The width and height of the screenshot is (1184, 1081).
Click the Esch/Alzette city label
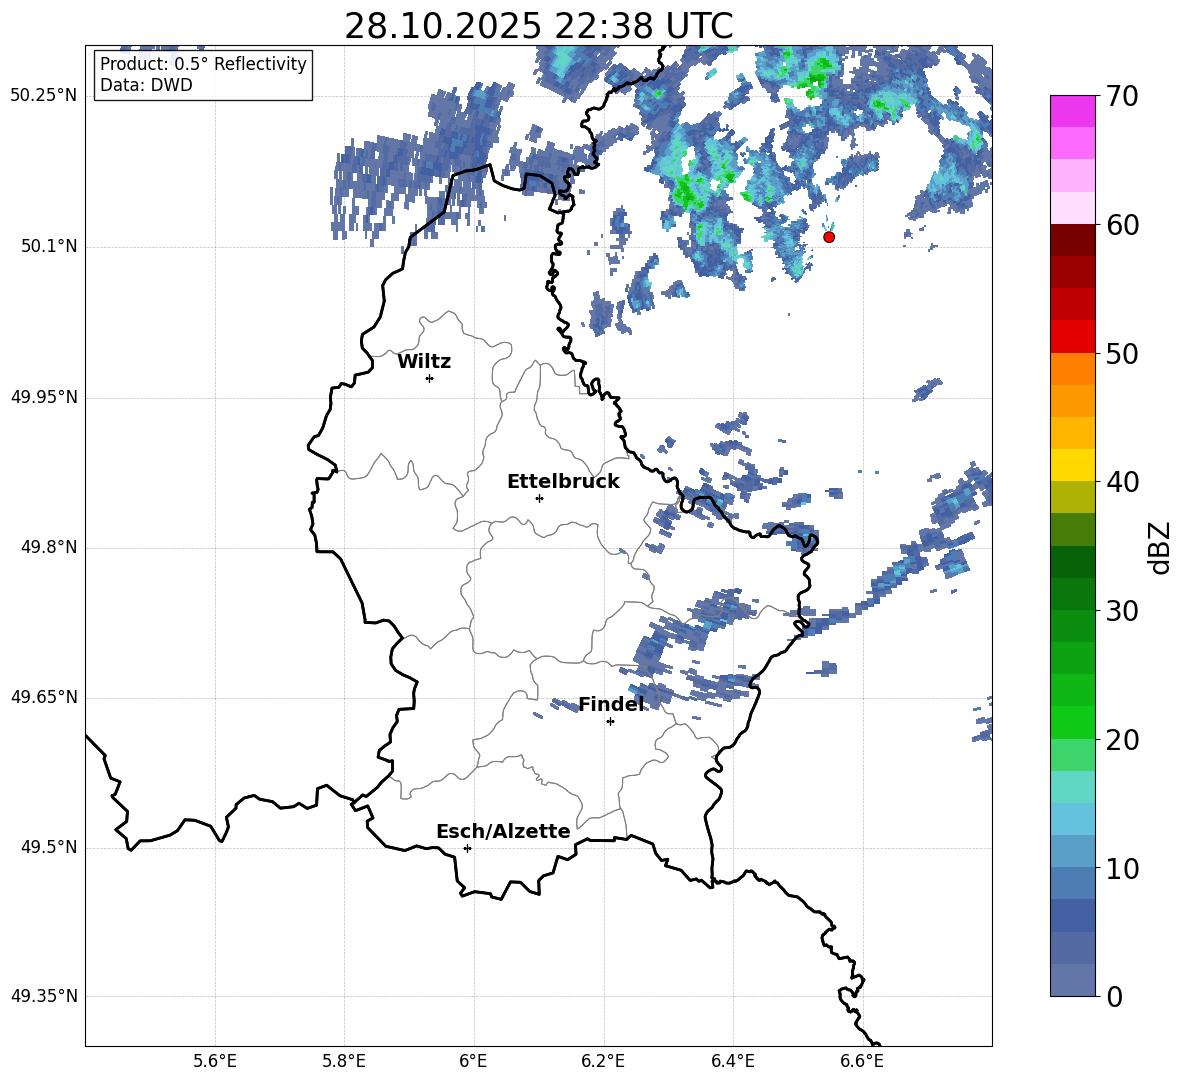pyautogui.click(x=503, y=831)
